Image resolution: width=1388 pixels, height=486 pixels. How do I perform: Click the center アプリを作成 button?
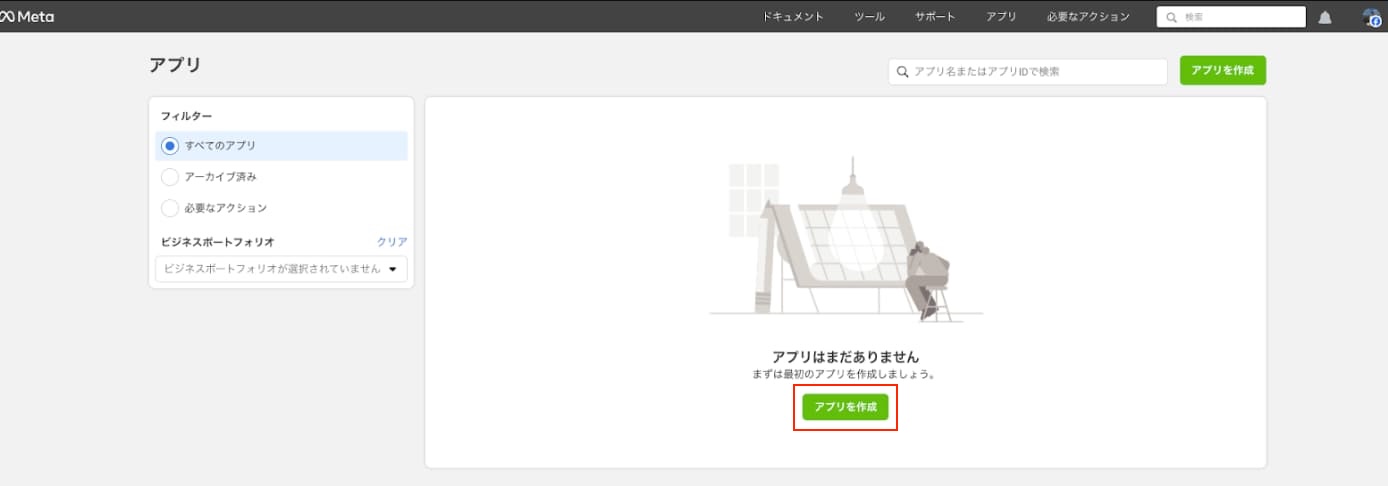(x=845, y=407)
